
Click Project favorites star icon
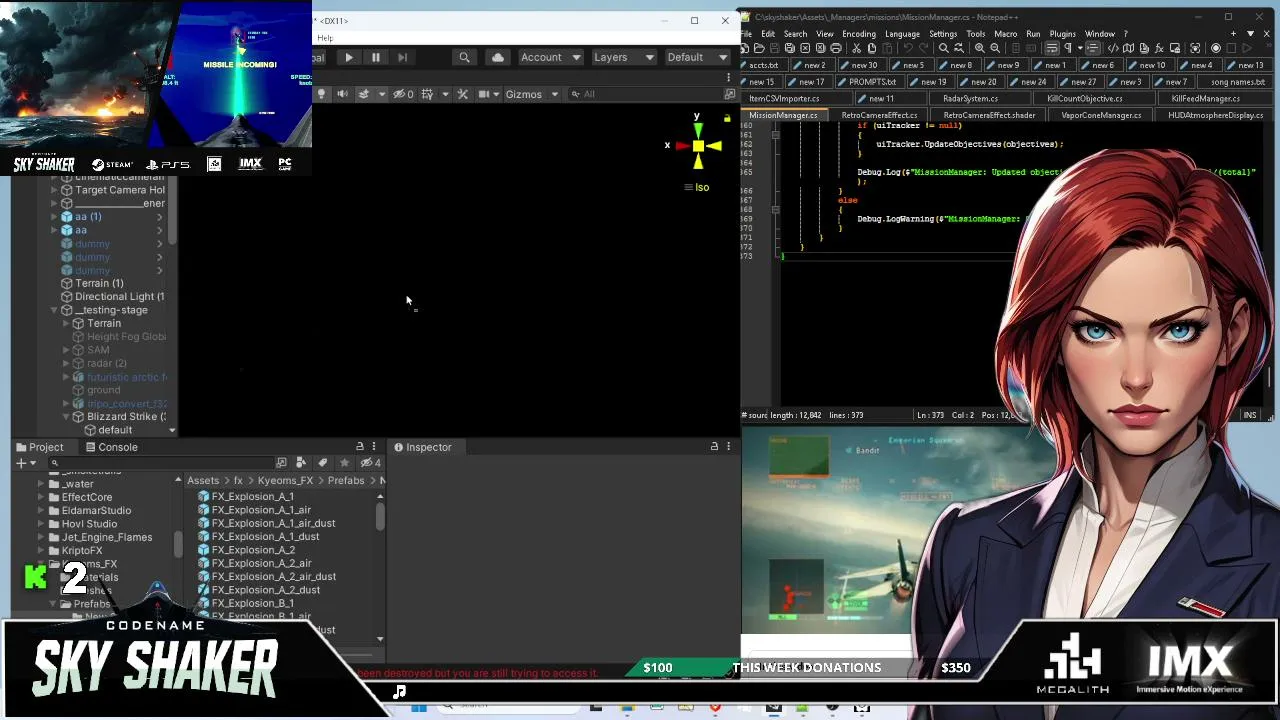point(344,463)
